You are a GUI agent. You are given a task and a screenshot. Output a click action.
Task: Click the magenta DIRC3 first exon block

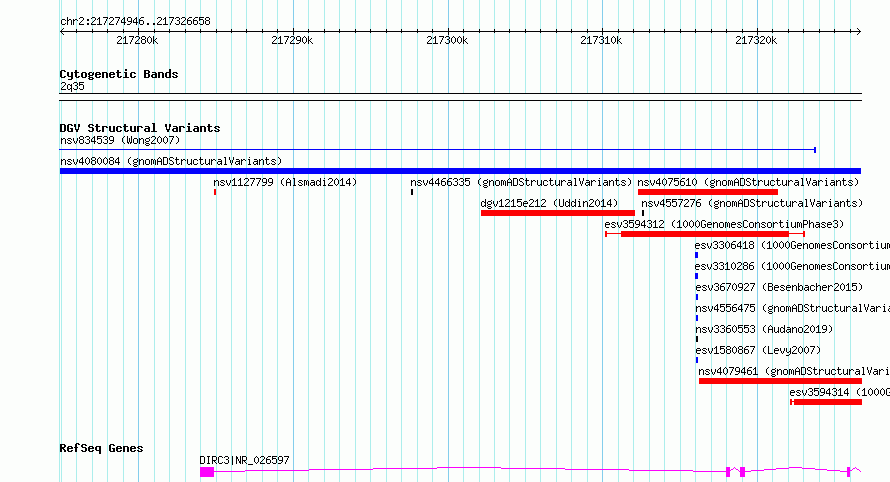coord(207,472)
